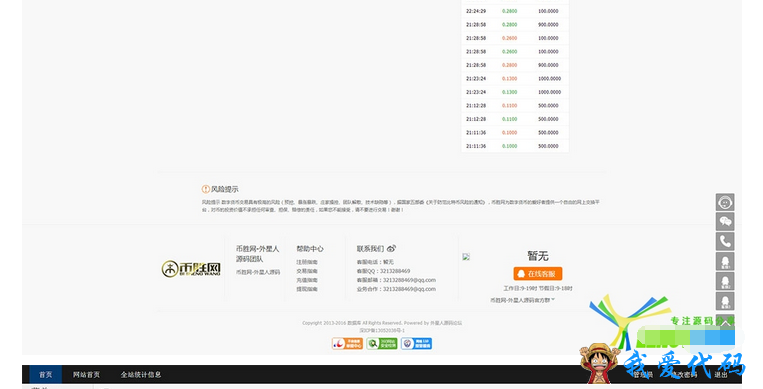This screenshot has width=763, height=389.
Task: Click the red 0.1300 price cell
Action: 509,78
